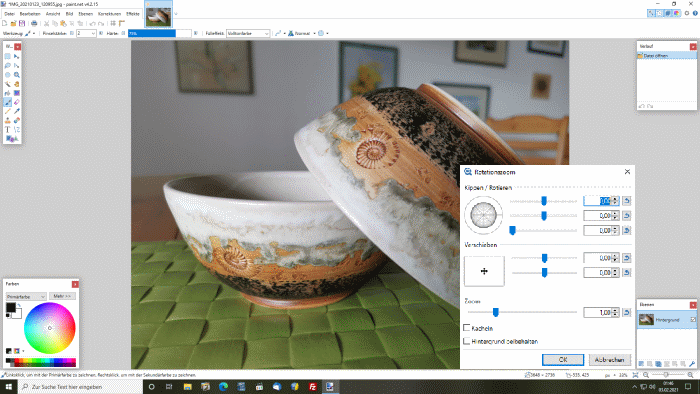The width and height of the screenshot is (700, 394).
Task: Open the Ebenen menu
Action: [85, 14]
